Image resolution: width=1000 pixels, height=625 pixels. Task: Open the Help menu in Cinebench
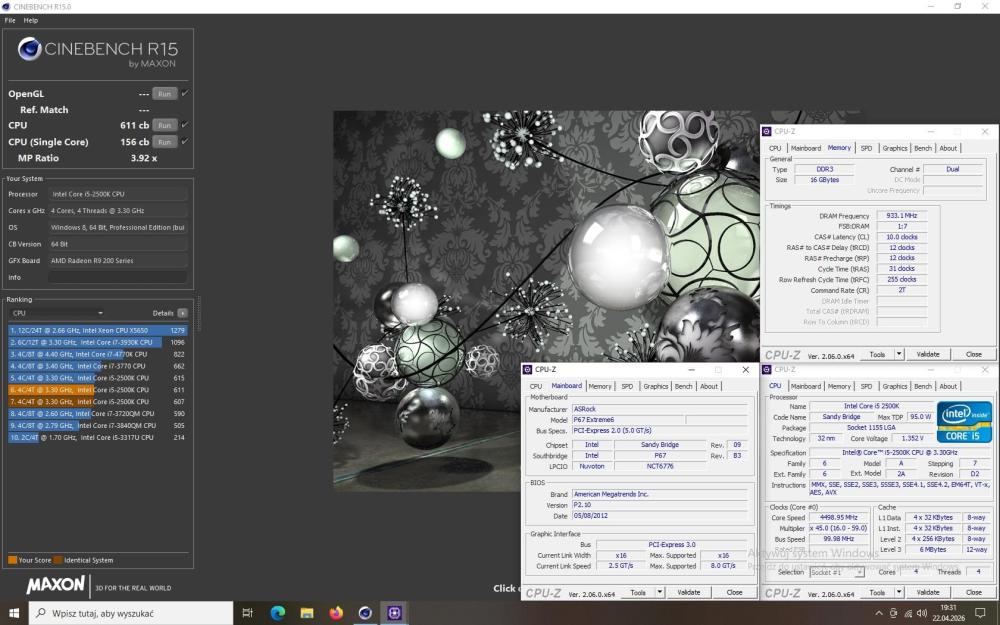tap(31, 20)
